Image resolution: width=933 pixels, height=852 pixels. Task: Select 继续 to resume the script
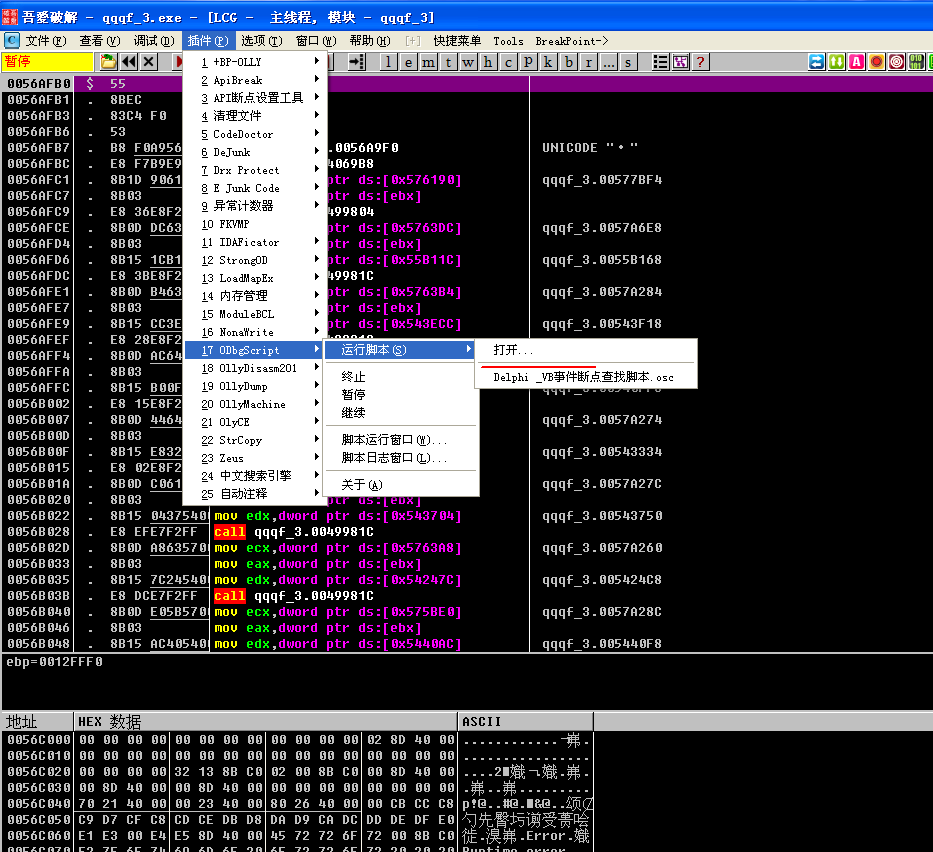401,412
